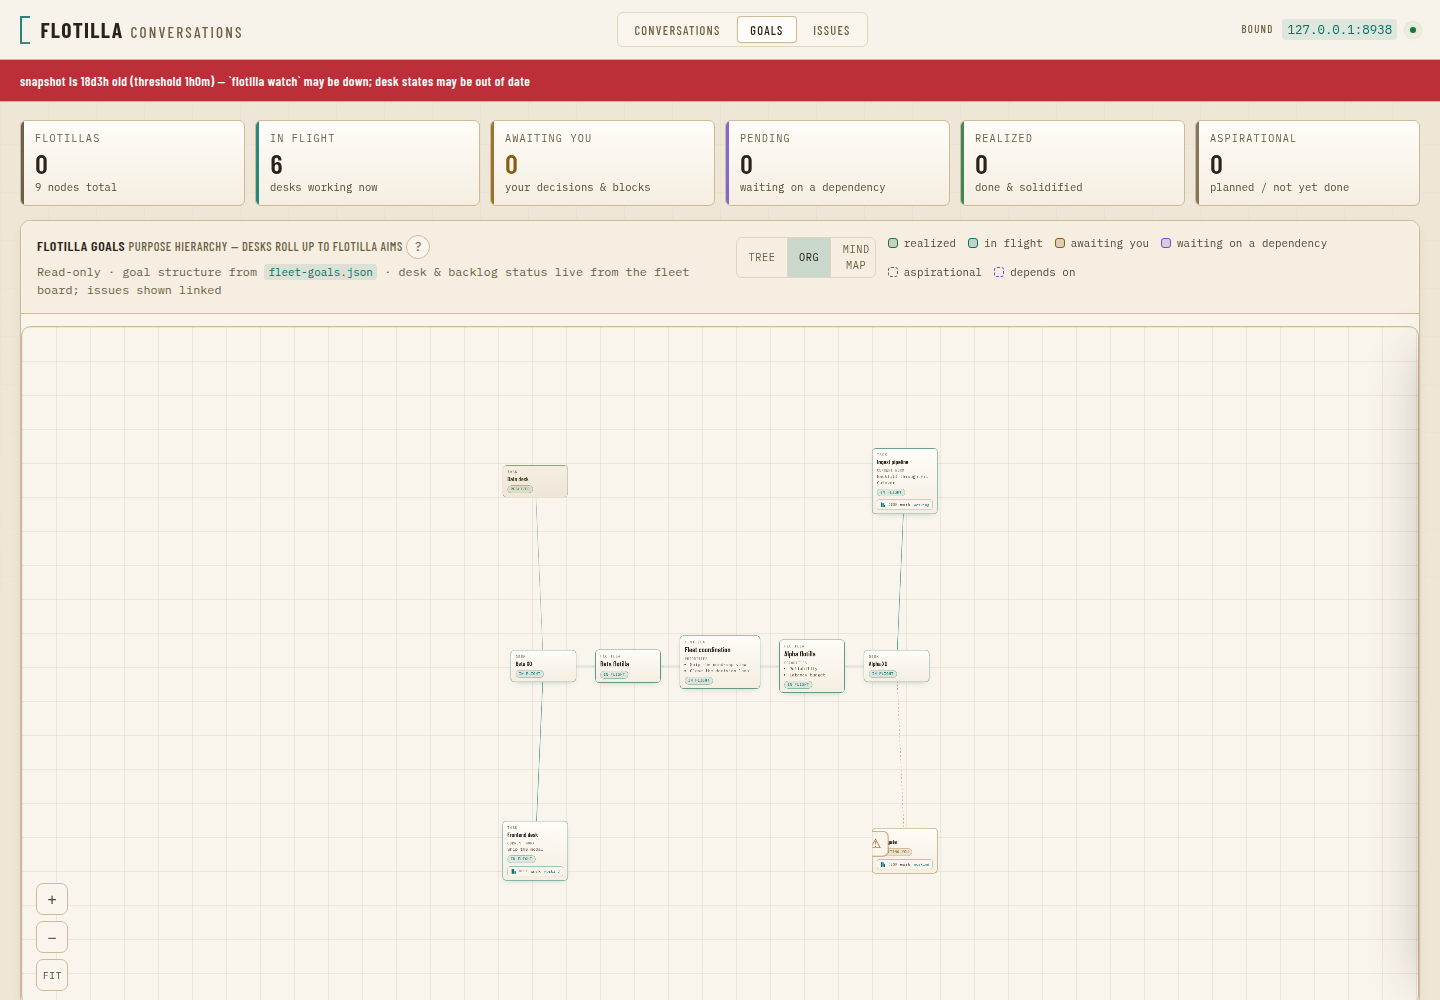The height and width of the screenshot is (1000, 1440).
Task: Click the waiting on a dependency swatch
Action: pos(1166,243)
